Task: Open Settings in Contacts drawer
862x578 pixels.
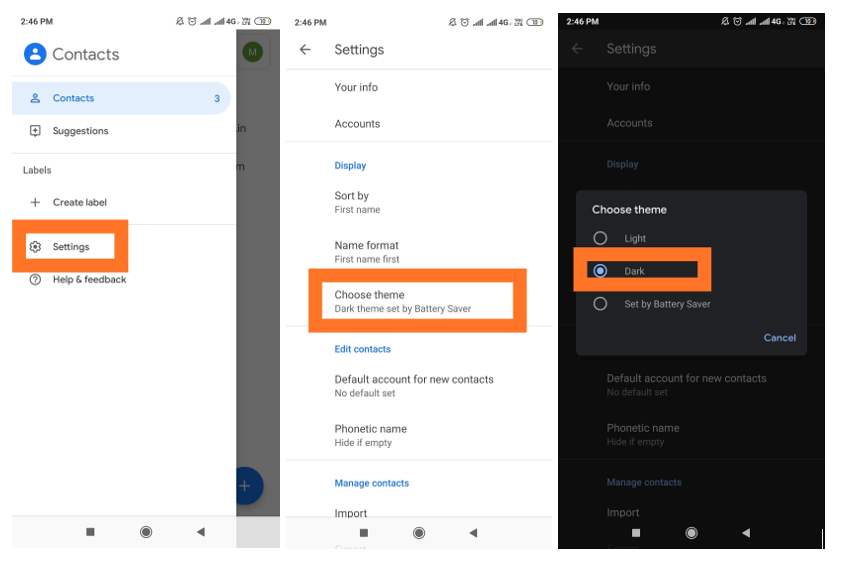Action: click(70, 247)
